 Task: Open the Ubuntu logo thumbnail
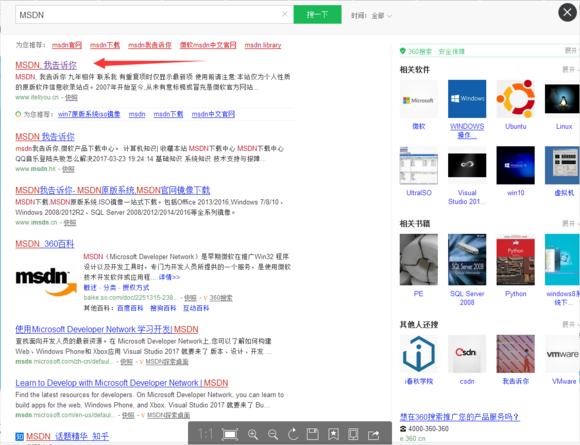coord(515,99)
